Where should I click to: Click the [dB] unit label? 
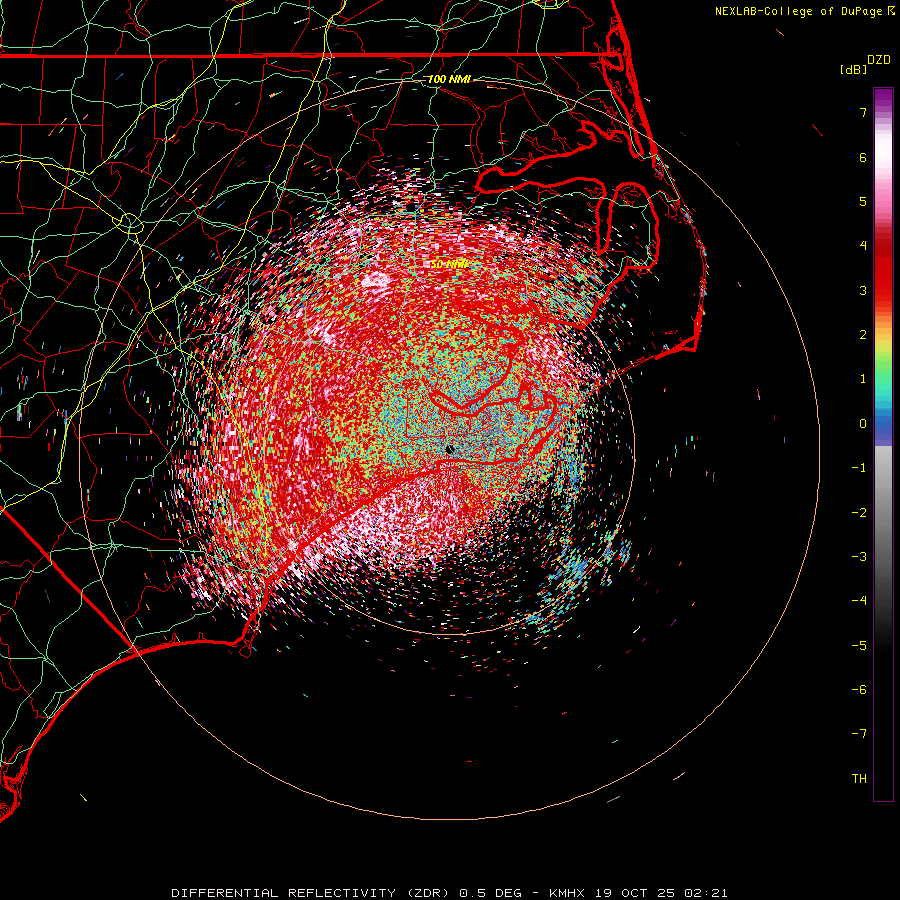854,70
